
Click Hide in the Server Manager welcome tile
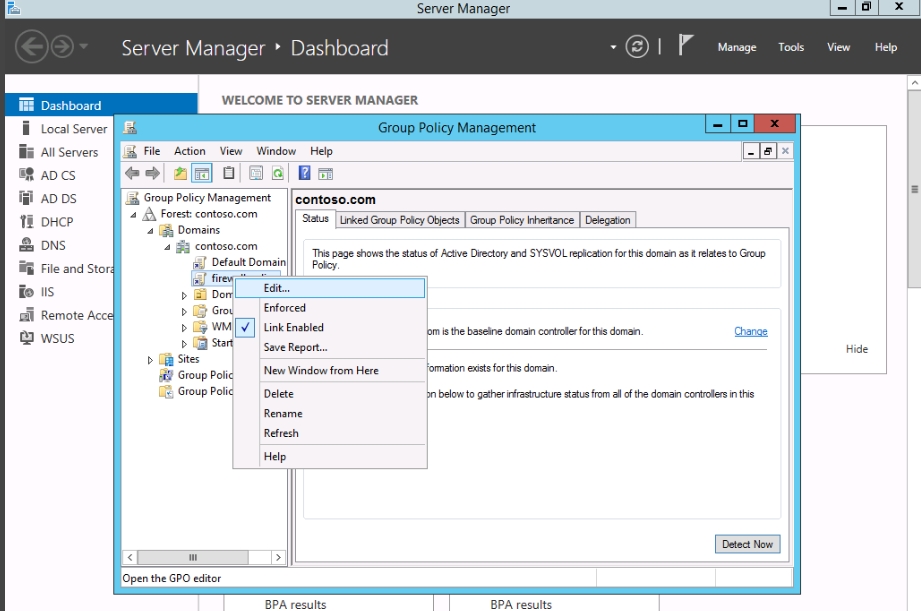(856, 349)
